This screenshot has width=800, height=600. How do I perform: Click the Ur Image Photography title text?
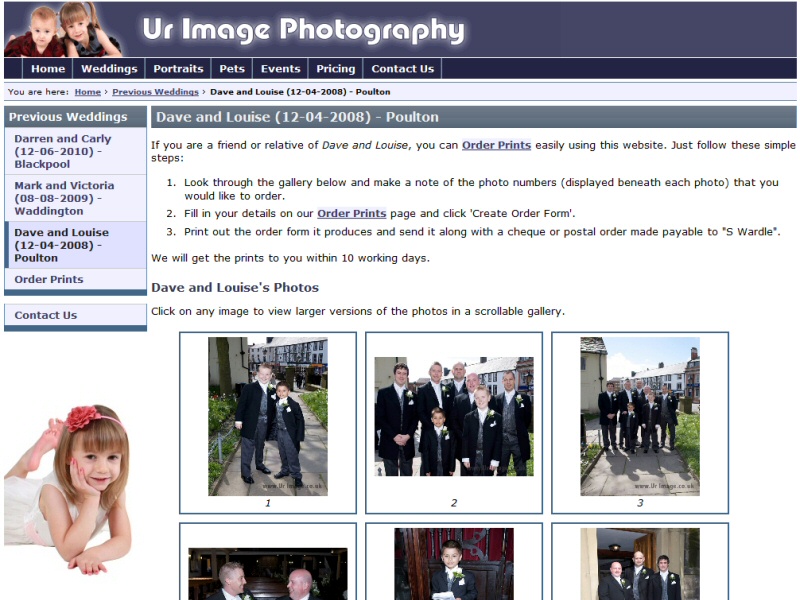click(304, 31)
